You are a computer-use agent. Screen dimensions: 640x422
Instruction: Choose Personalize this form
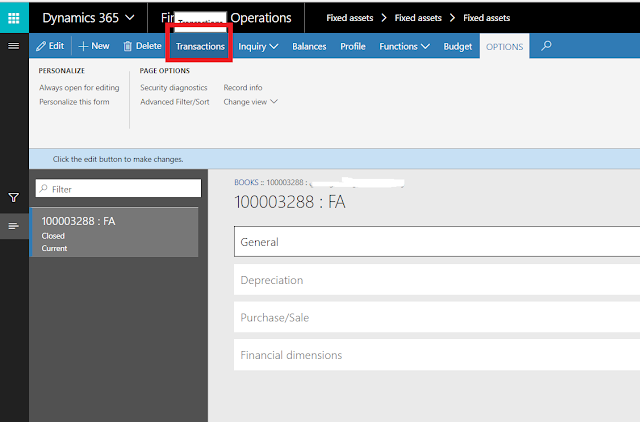pyautogui.click(x=74, y=102)
